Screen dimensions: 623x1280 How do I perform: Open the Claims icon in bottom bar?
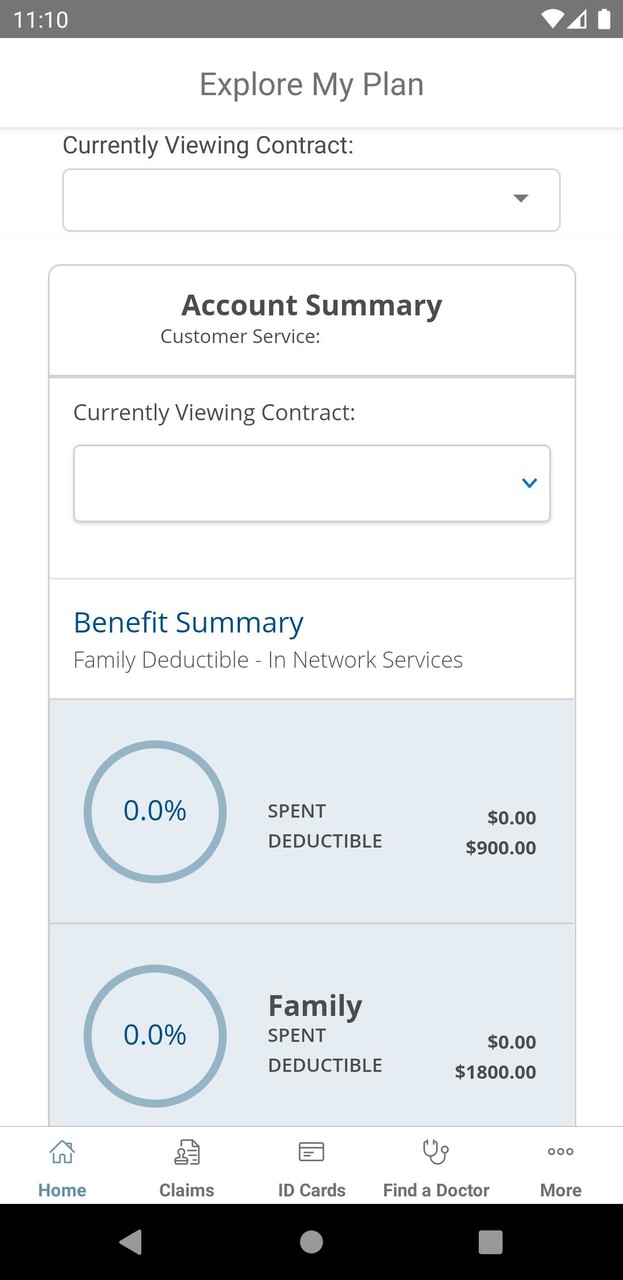tap(187, 1152)
